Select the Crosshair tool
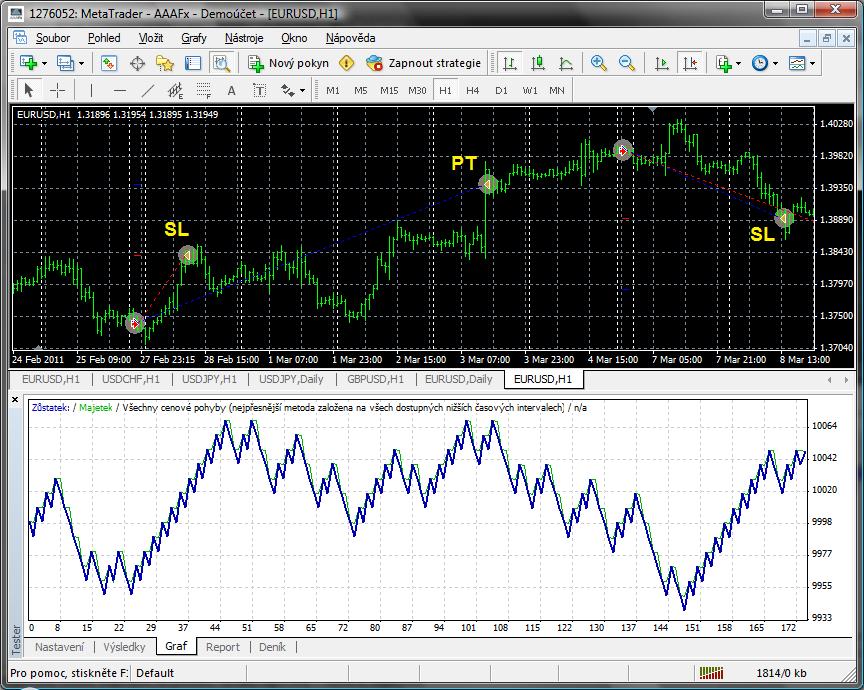 point(57,90)
